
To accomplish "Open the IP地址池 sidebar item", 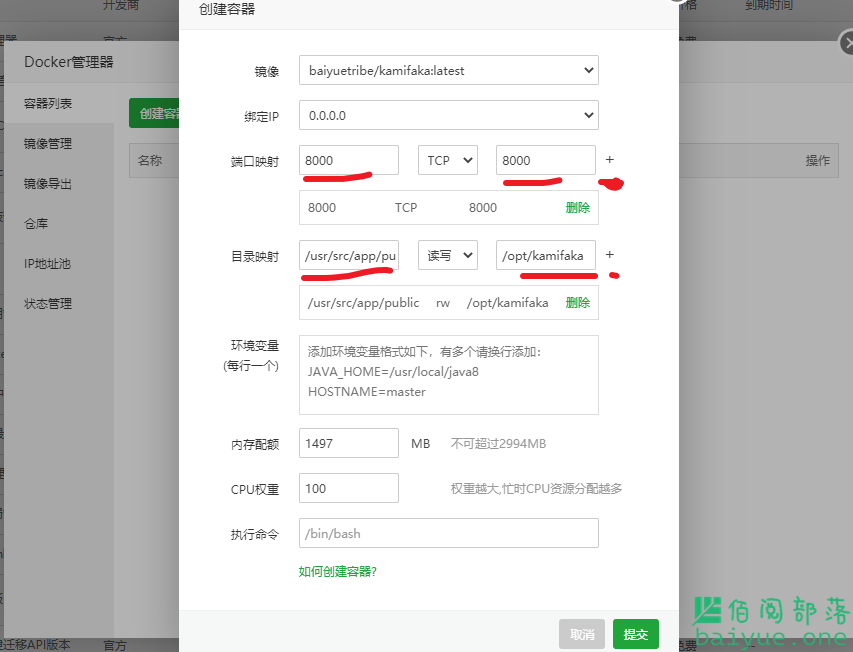I will point(47,264).
